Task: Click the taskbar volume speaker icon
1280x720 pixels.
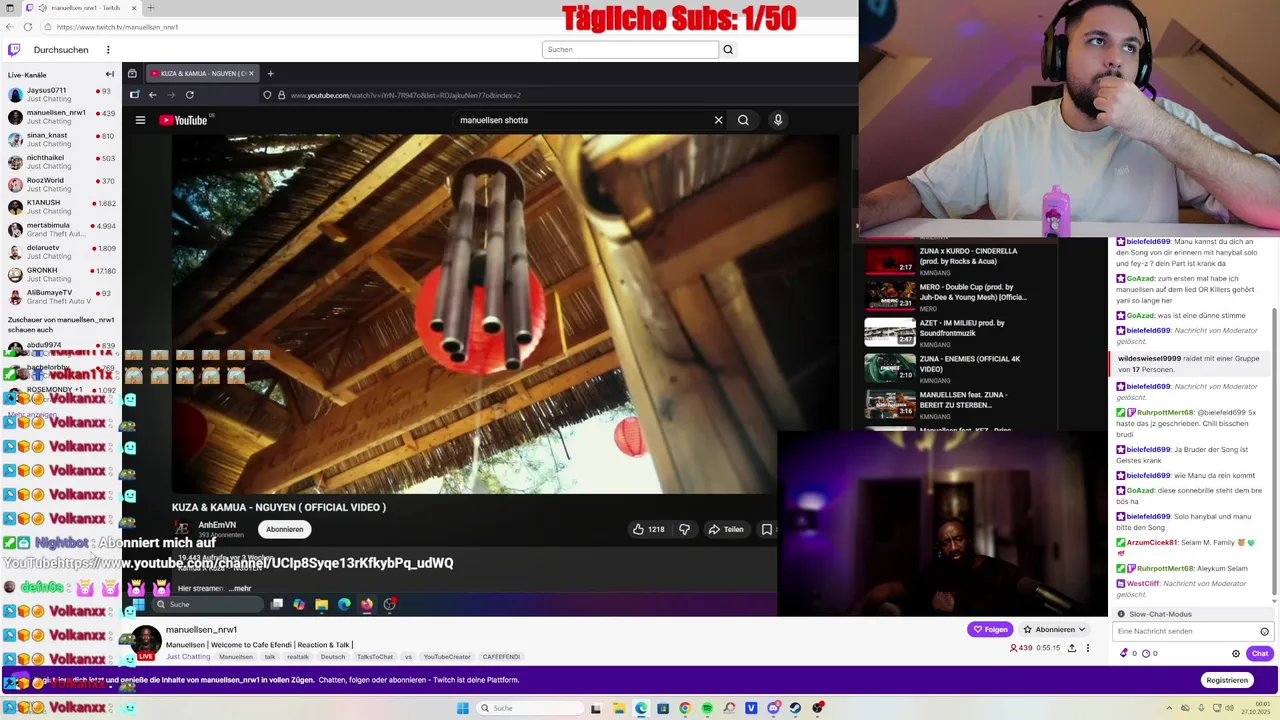Action: 1229,708
